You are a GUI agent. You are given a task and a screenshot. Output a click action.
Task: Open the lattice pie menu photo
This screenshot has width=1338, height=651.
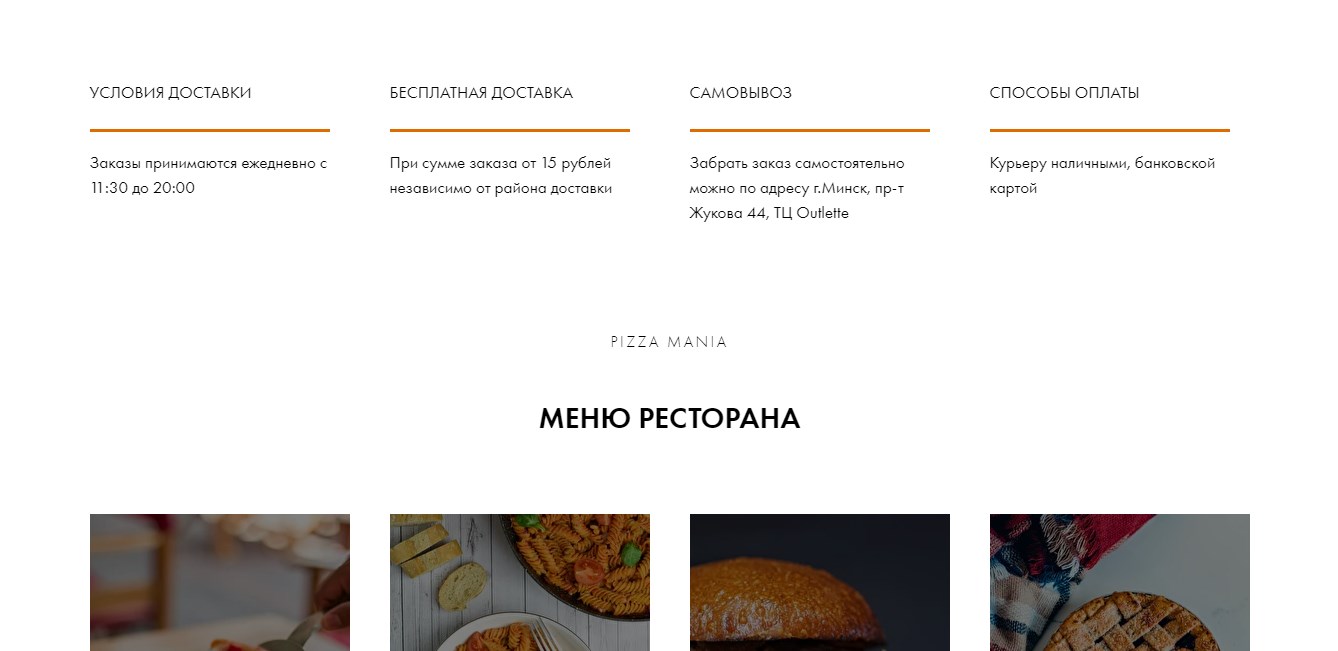[1120, 582]
